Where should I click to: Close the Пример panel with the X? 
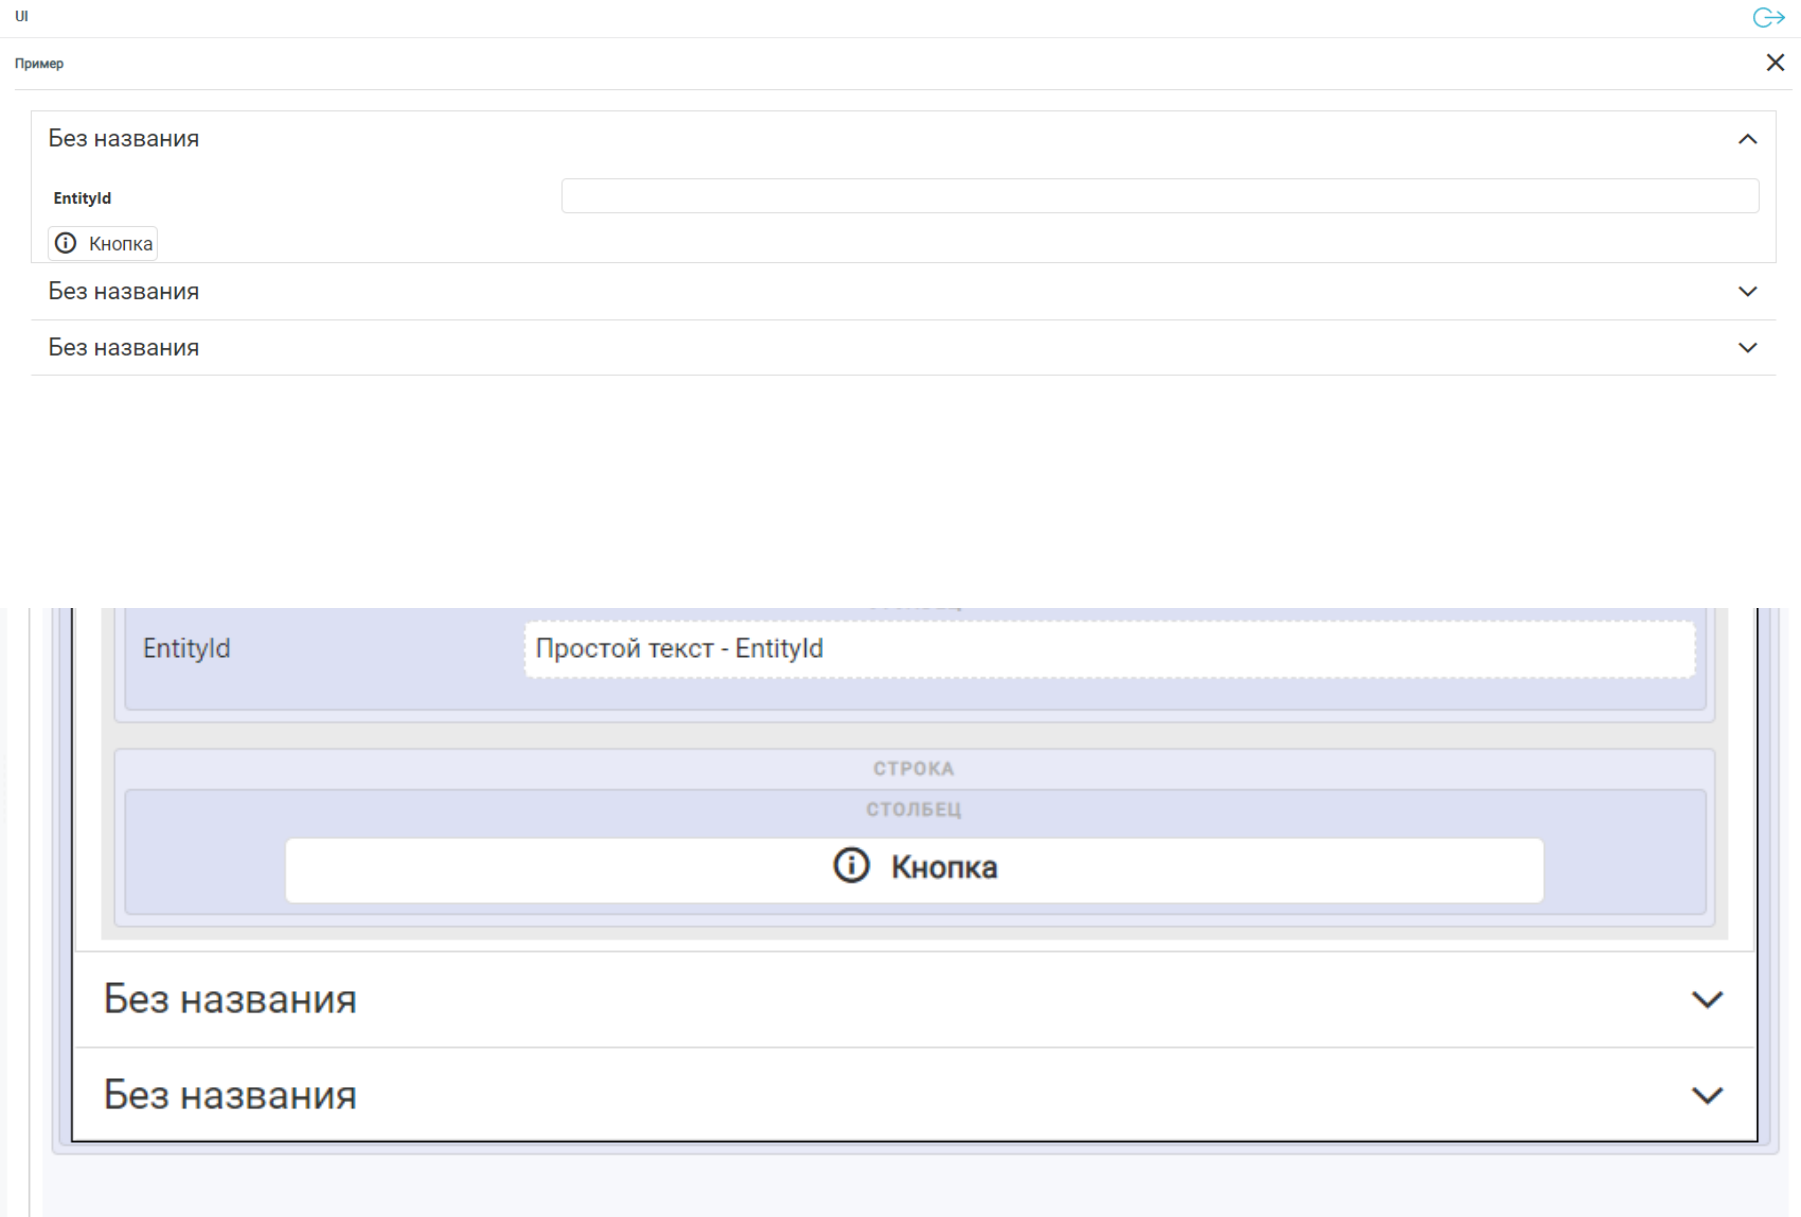coord(1775,63)
